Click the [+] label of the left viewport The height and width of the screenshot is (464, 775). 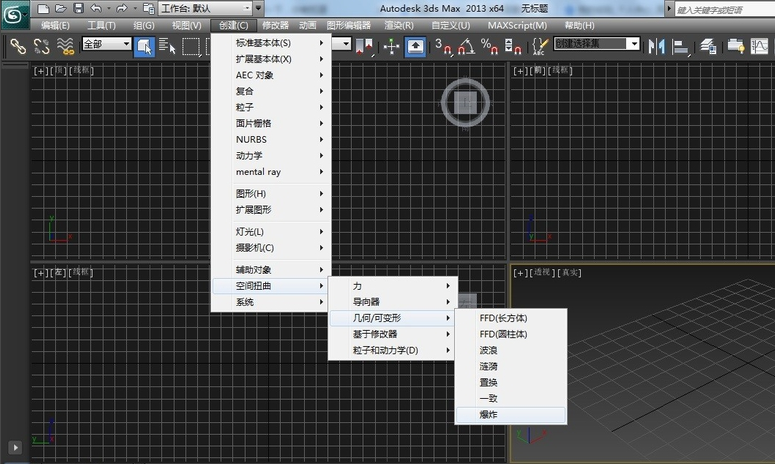(x=40, y=272)
